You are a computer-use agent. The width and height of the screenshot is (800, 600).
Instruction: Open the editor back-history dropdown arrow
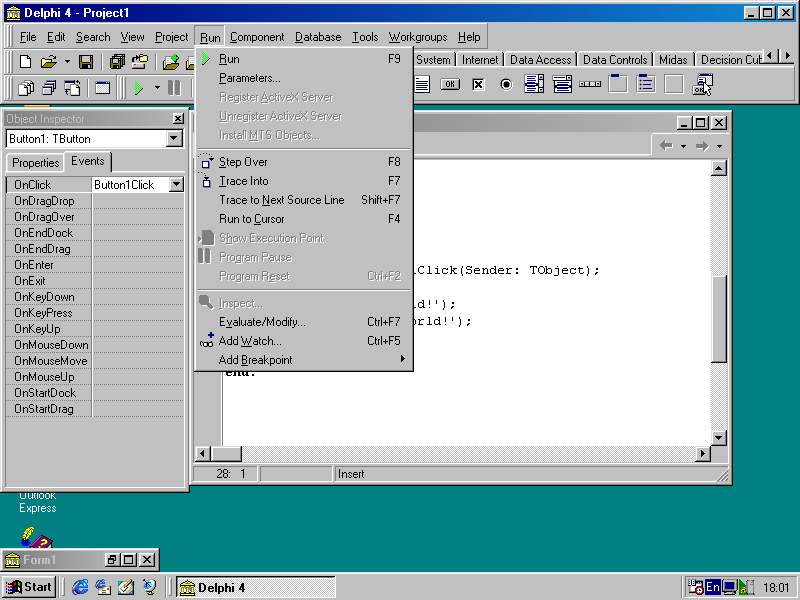(x=683, y=146)
